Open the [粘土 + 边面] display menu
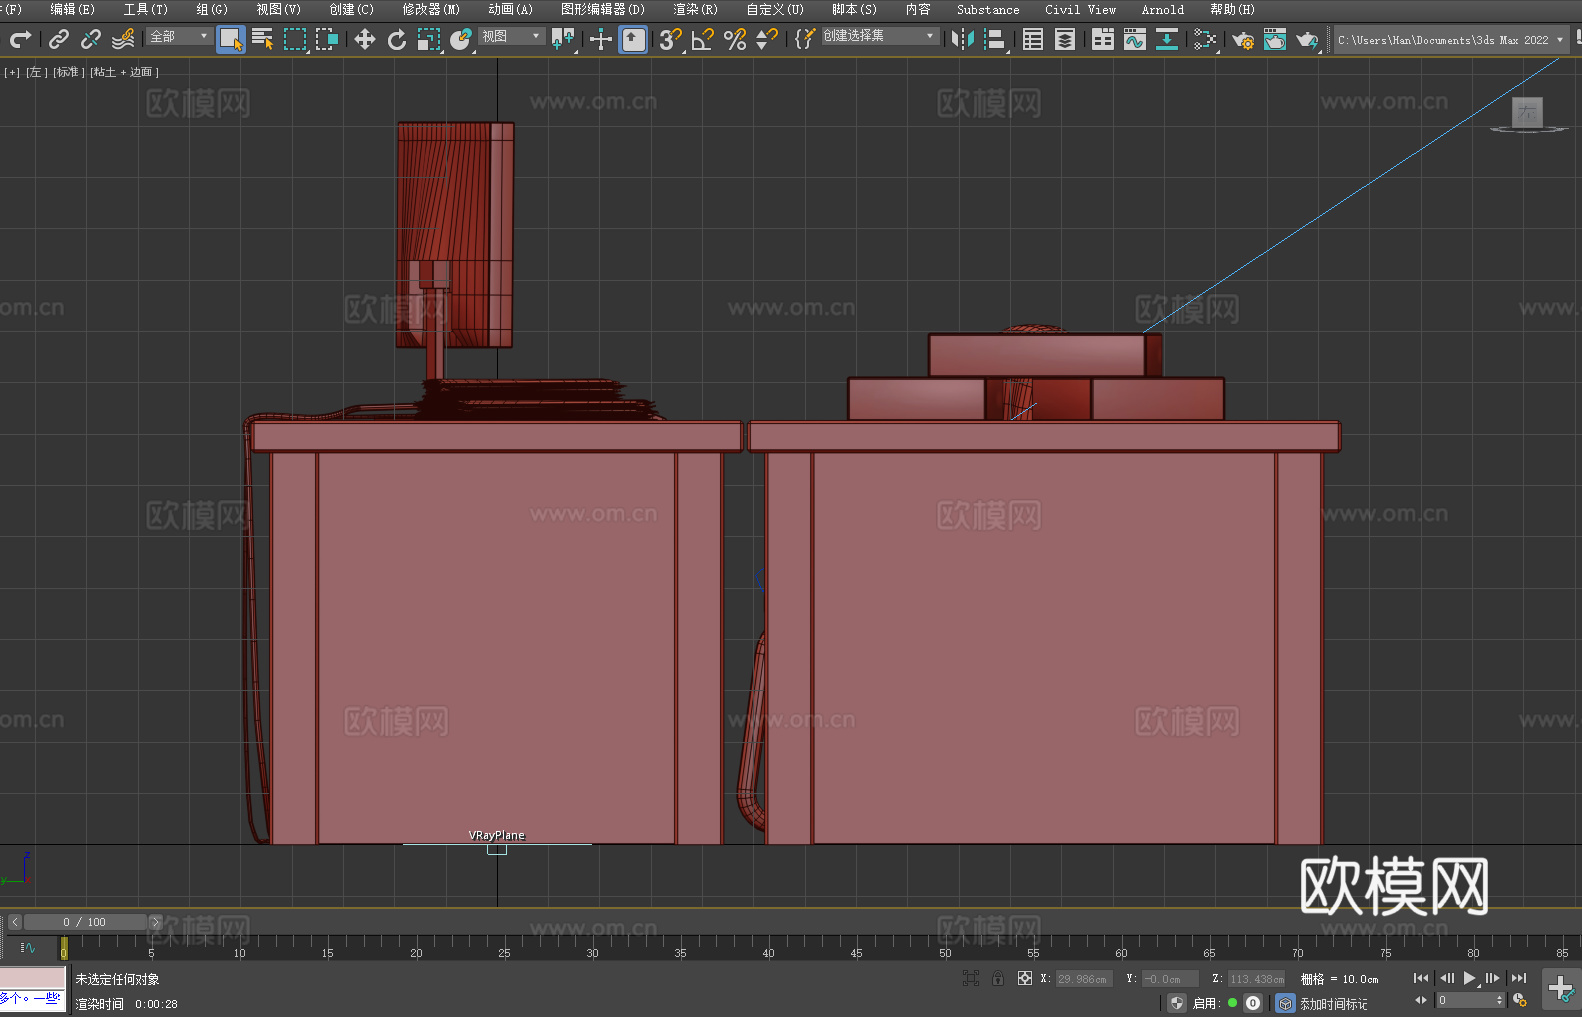 click(124, 72)
